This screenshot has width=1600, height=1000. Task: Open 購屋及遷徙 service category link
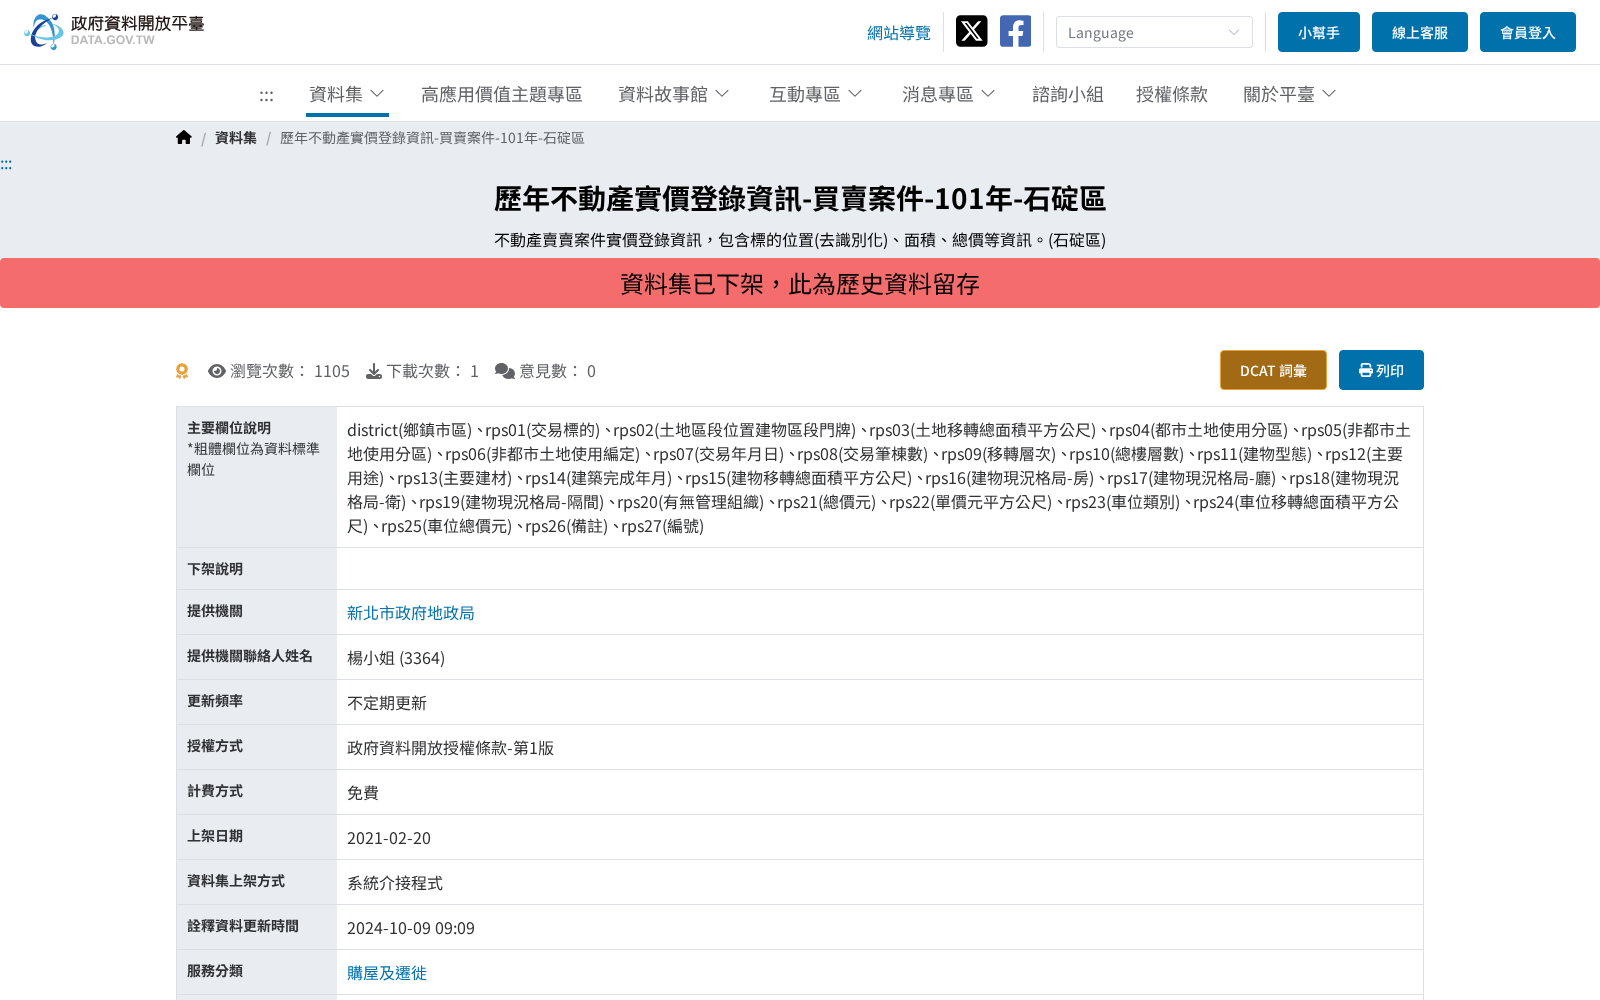tap(387, 973)
